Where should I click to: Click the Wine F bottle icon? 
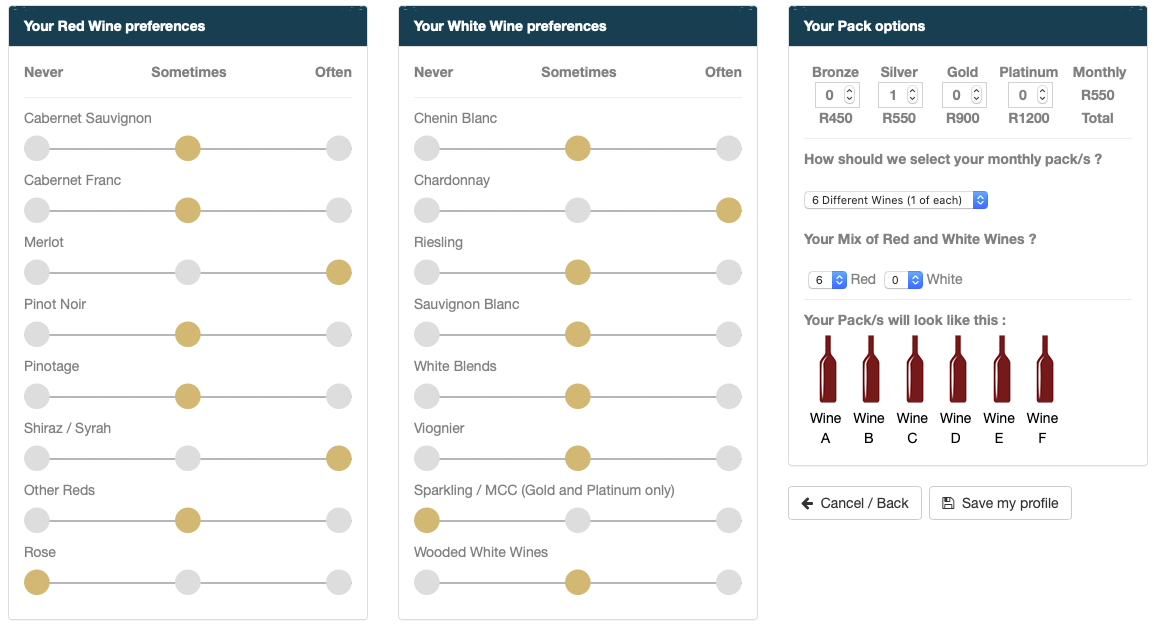click(x=1044, y=369)
